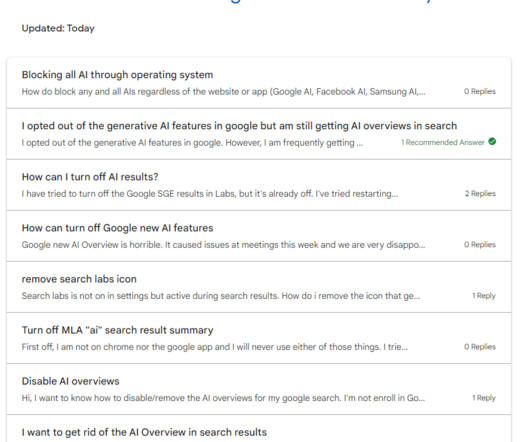Click '0 Replies' on the Turn off MLA thread
This screenshot has width=530, height=442.
pos(480,346)
